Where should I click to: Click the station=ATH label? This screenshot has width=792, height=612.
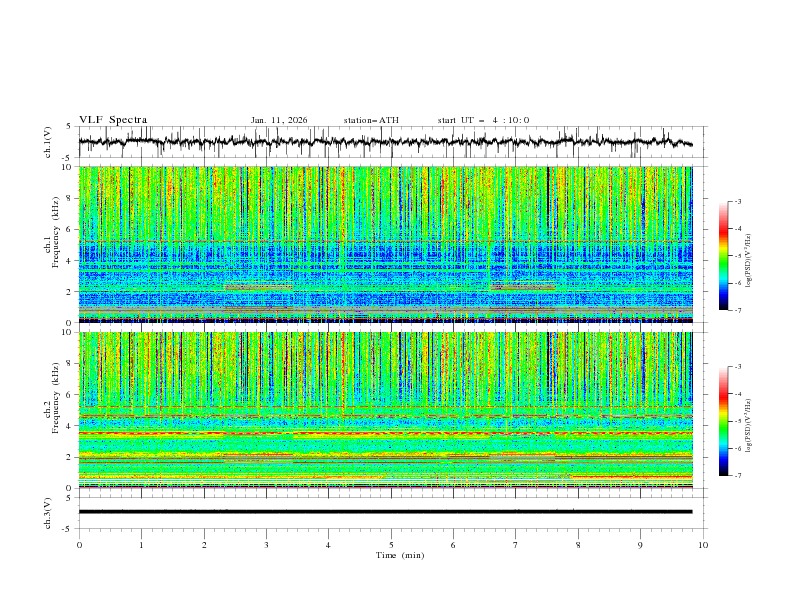click(x=371, y=120)
